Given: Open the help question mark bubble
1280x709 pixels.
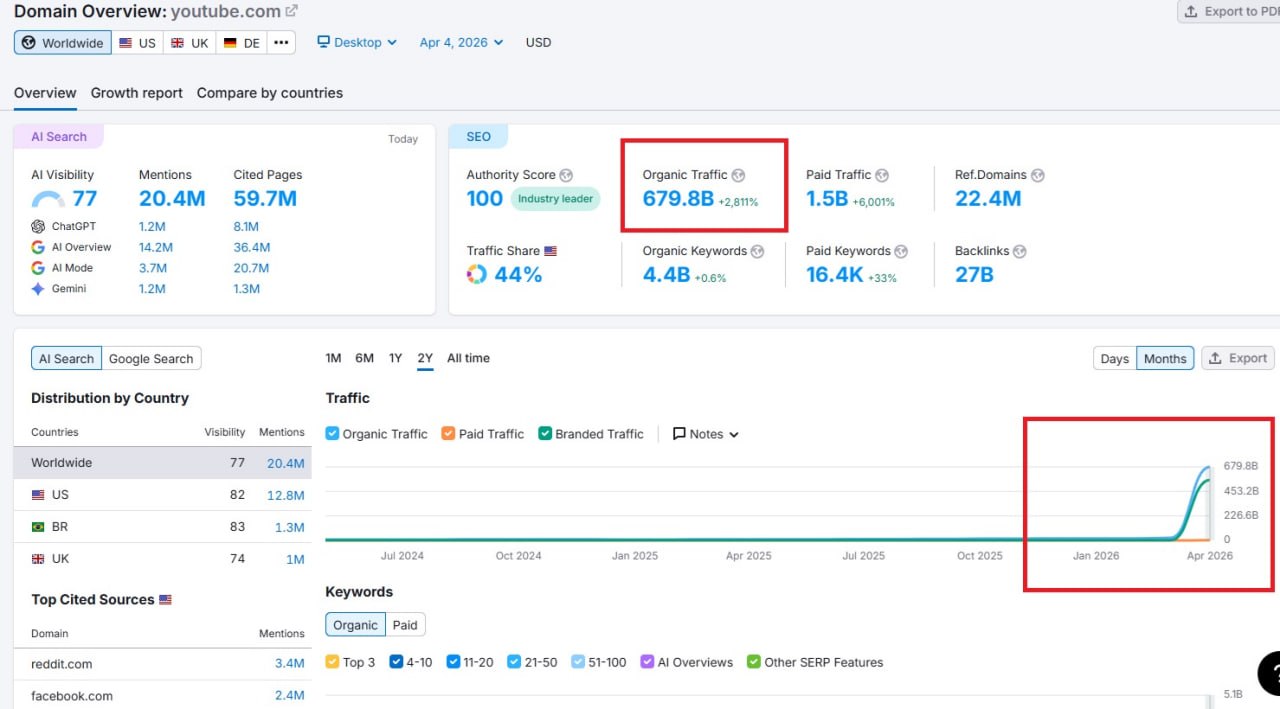Looking at the screenshot, I should (x=1270, y=673).
